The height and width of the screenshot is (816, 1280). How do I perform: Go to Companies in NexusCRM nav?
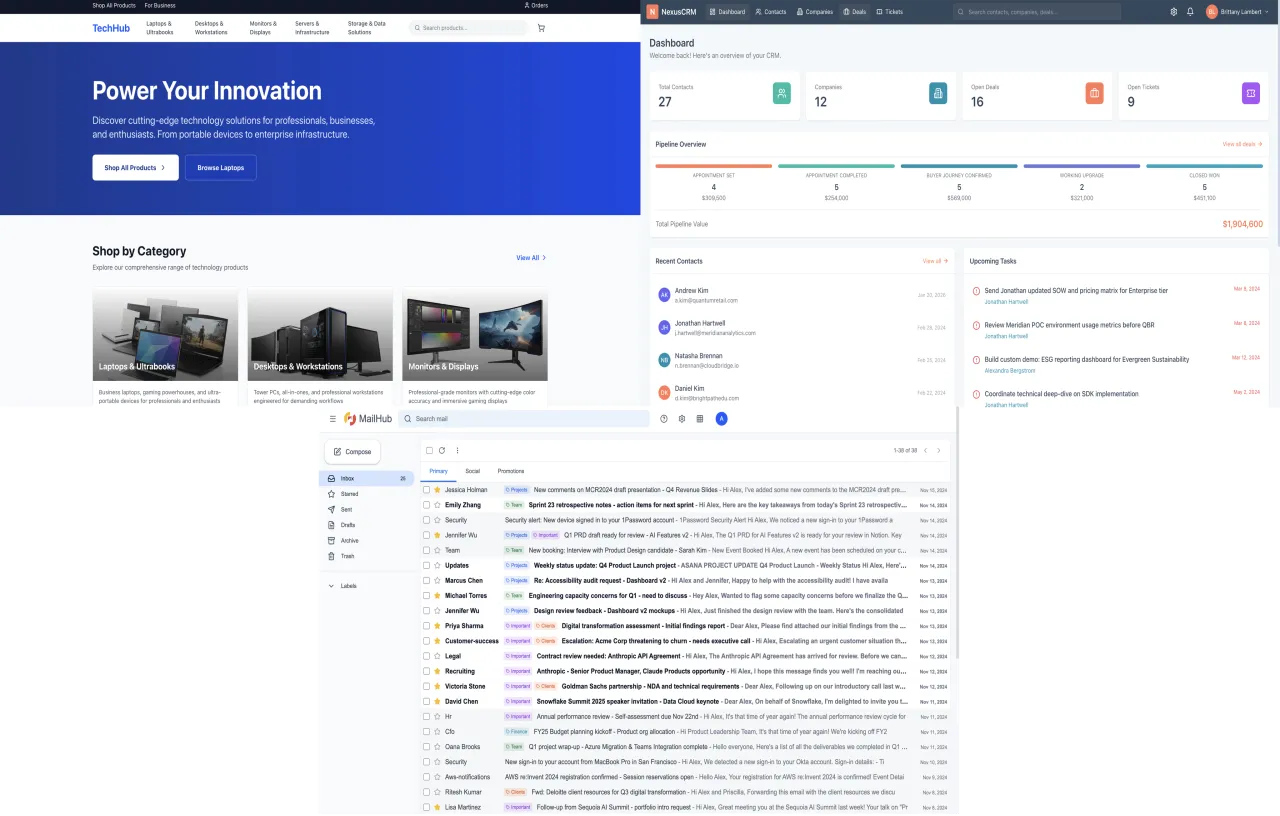click(x=814, y=12)
